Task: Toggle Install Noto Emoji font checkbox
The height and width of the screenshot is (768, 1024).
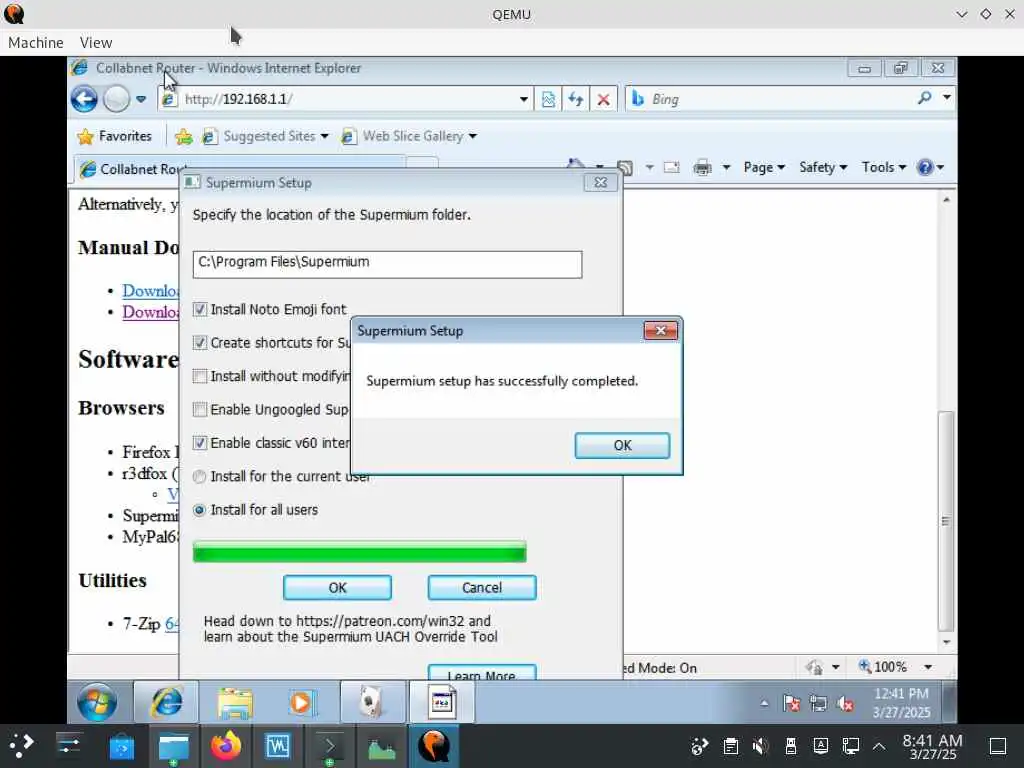Action: click(x=200, y=310)
